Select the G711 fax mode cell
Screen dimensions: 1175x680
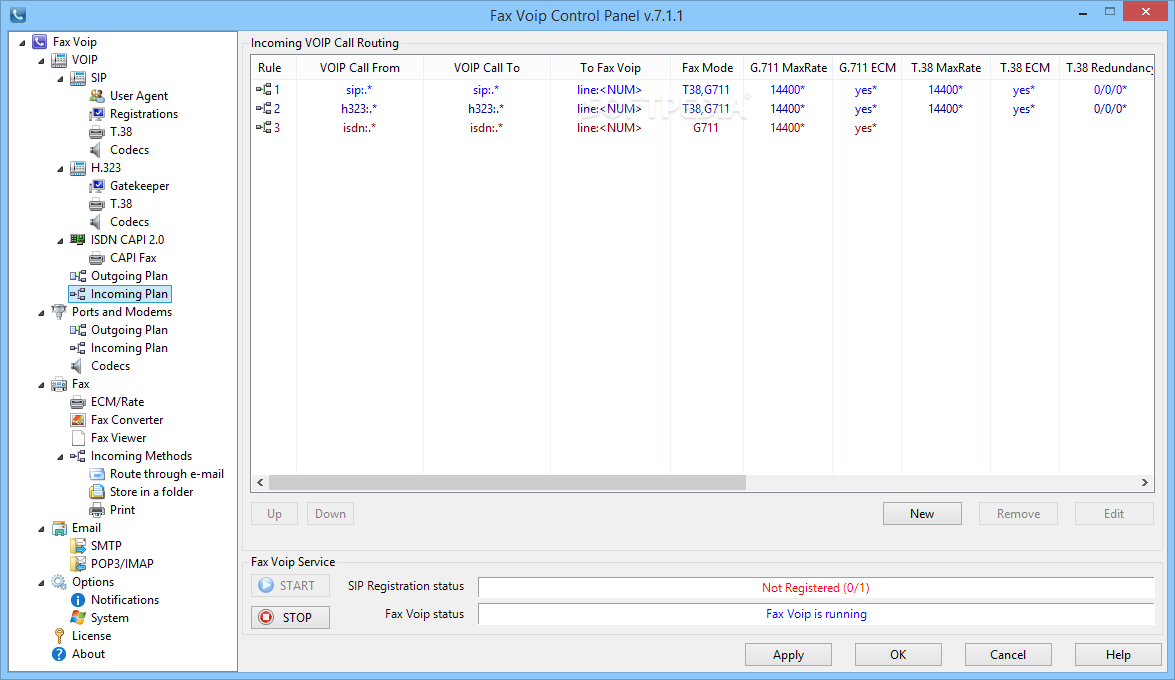click(705, 127)
